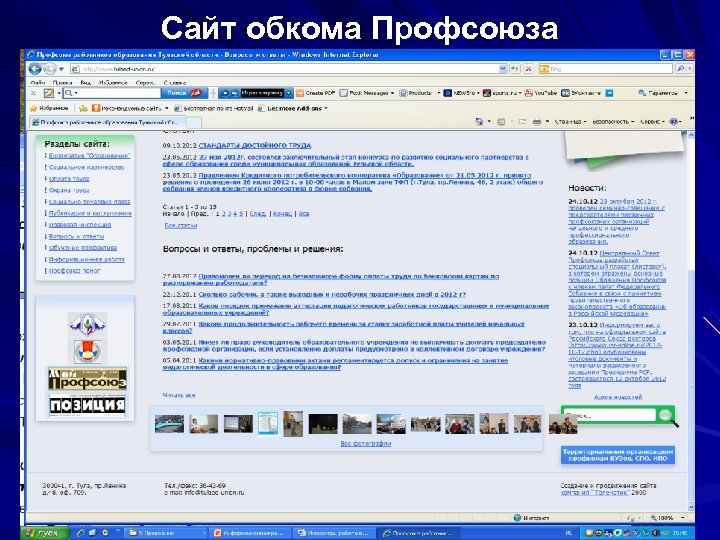The height and width of the screenshot is (540, 720).
Task: Select the current page's browser tab
Action: 107,122
